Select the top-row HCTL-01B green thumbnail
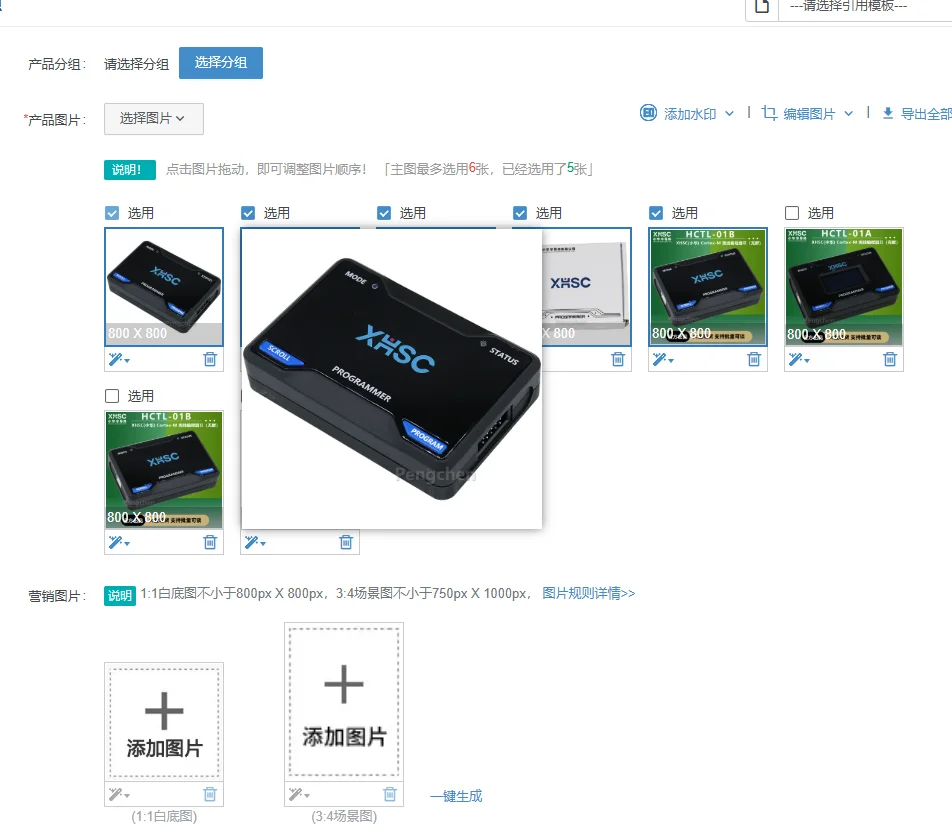 708,287
